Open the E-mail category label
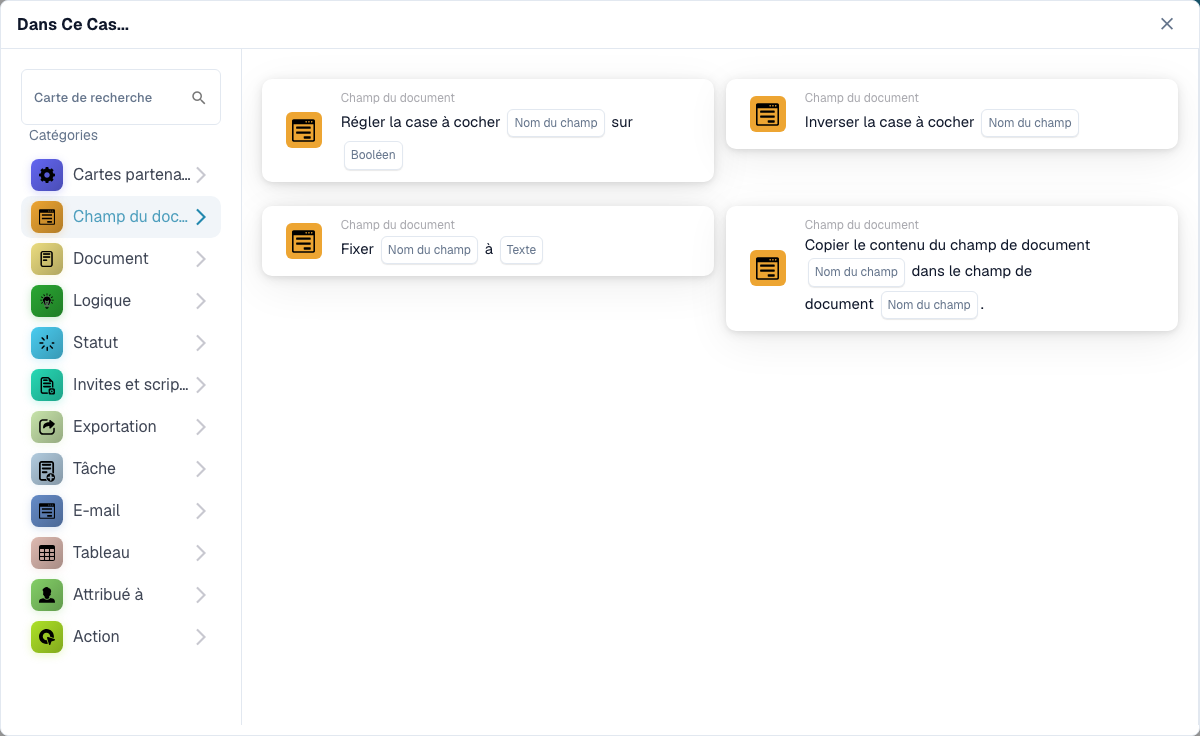Screen dimensions: 1200x736 point(97,511)
